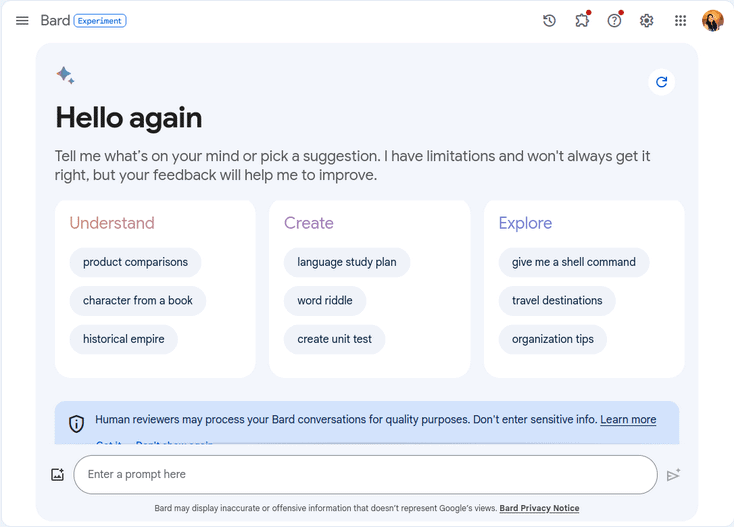Open the account profile avatar
Screen dimensions: 734x527
712,21
